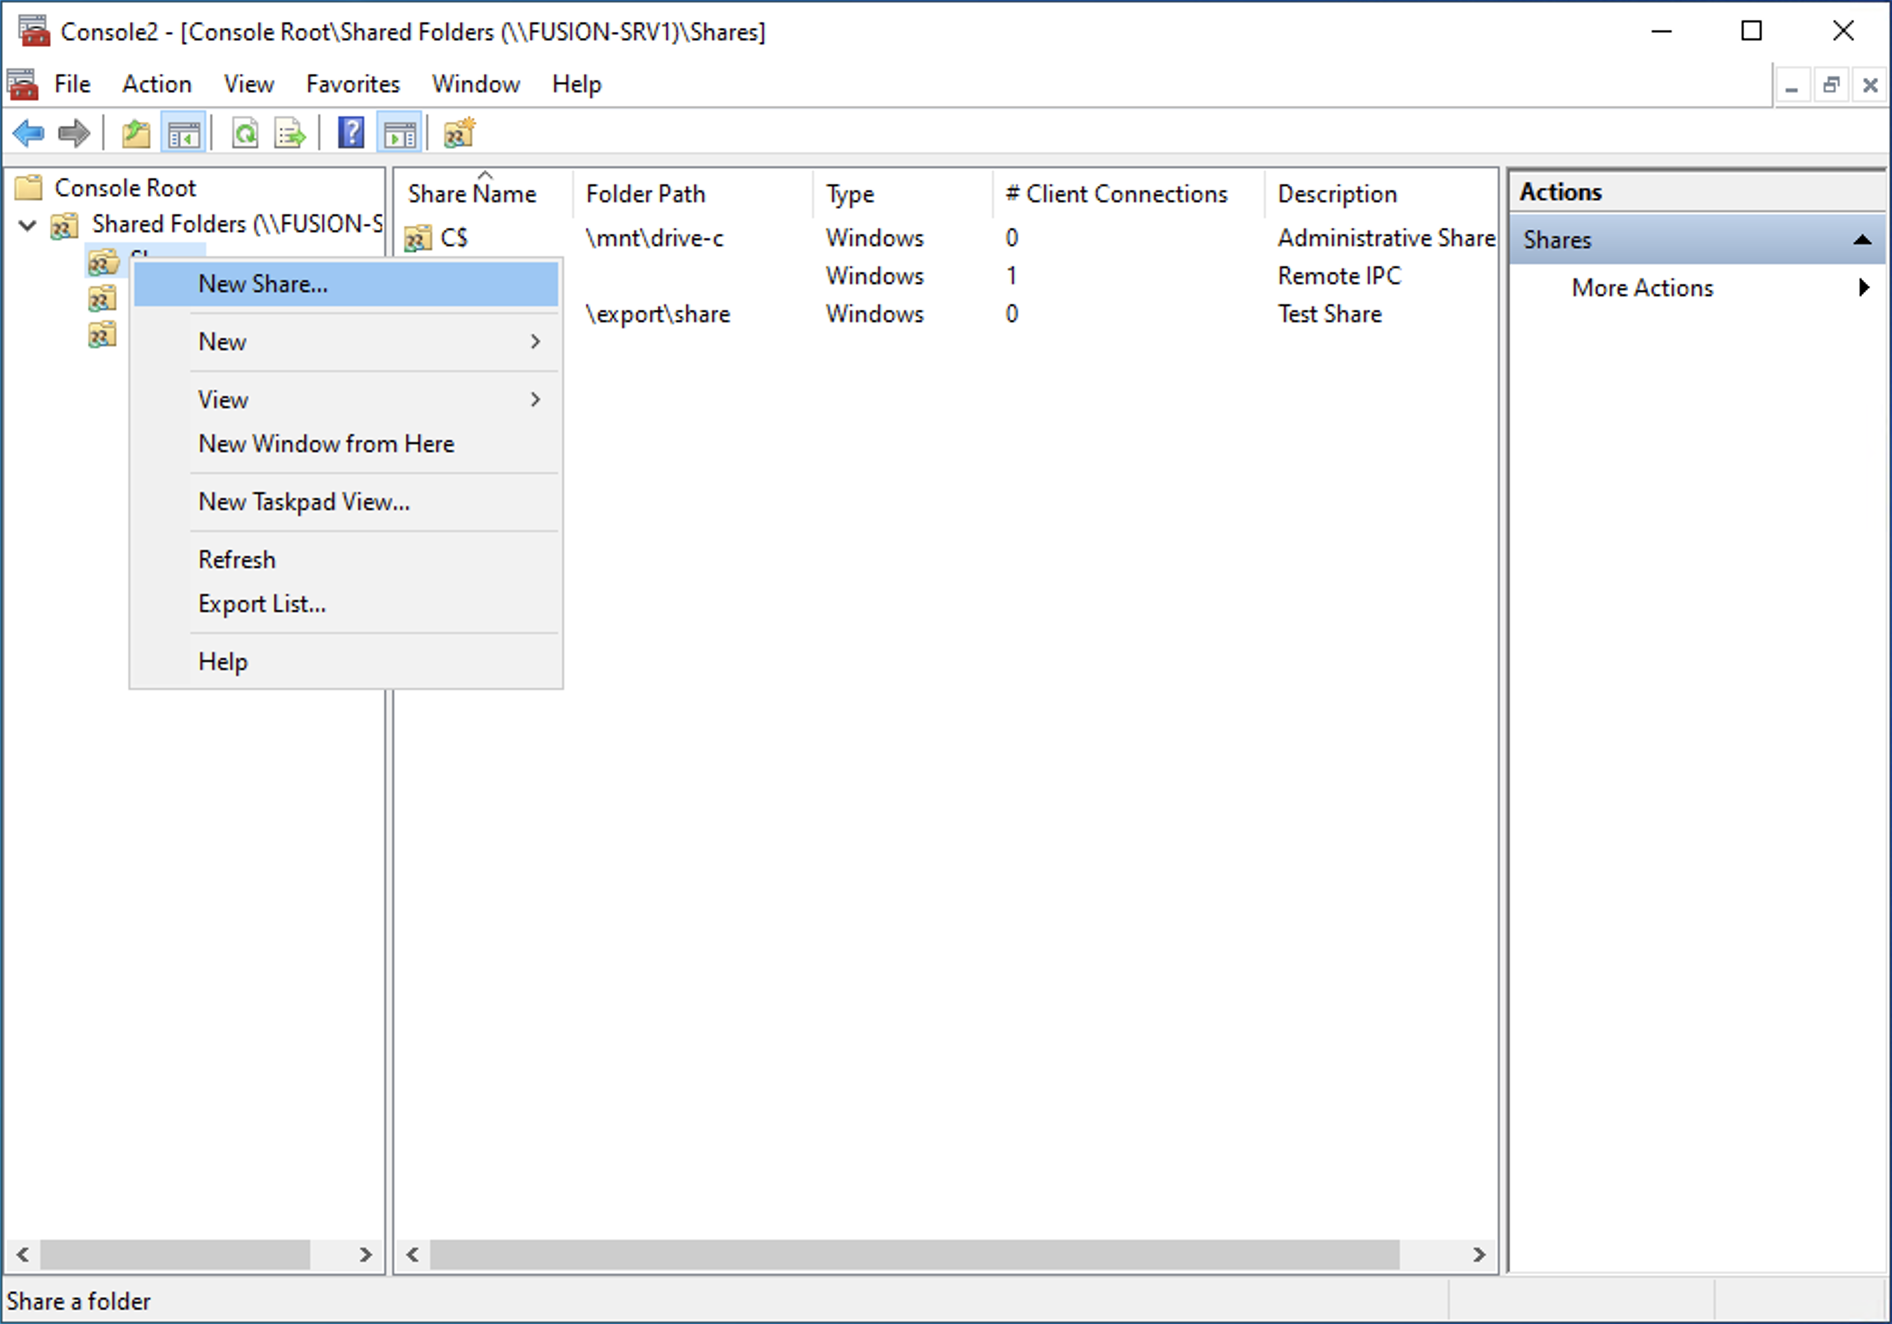Viewport: 1892px width, 1324px height.
Task: Click Export List... in the context menu
Action: tap(262, 604)
